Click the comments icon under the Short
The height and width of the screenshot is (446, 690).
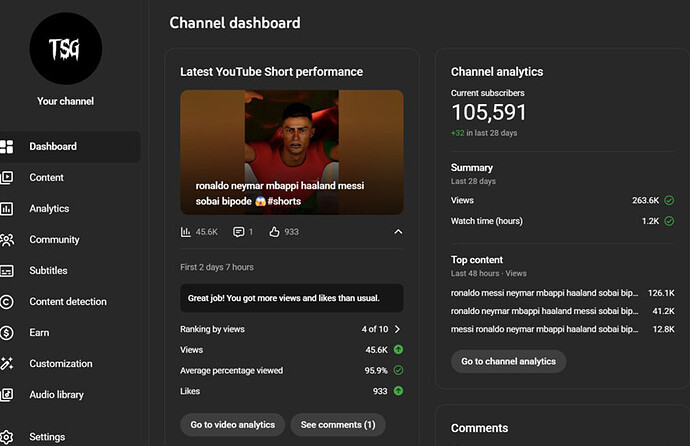pos(238,232)
